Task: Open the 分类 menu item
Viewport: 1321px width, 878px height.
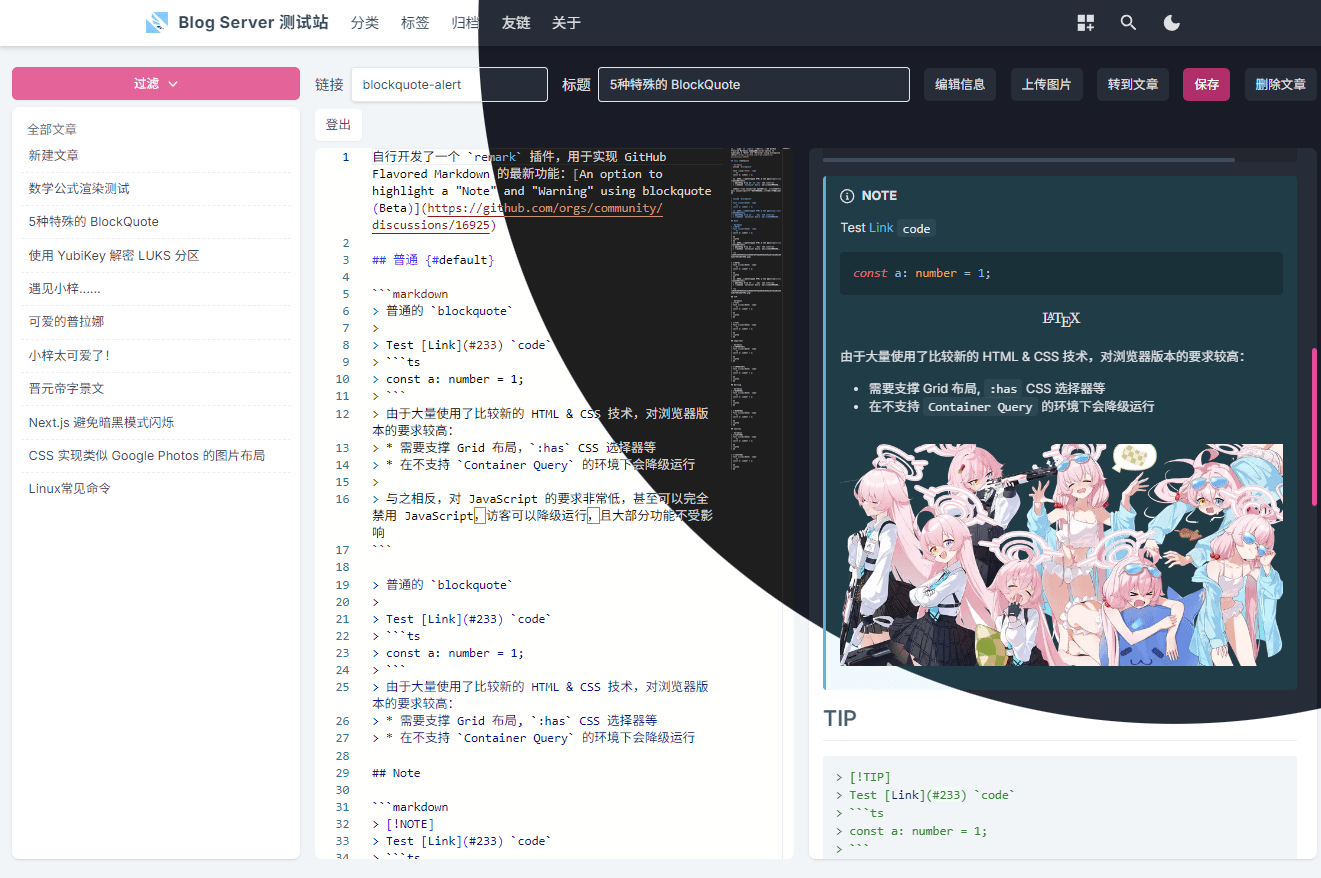Action: 365,23
